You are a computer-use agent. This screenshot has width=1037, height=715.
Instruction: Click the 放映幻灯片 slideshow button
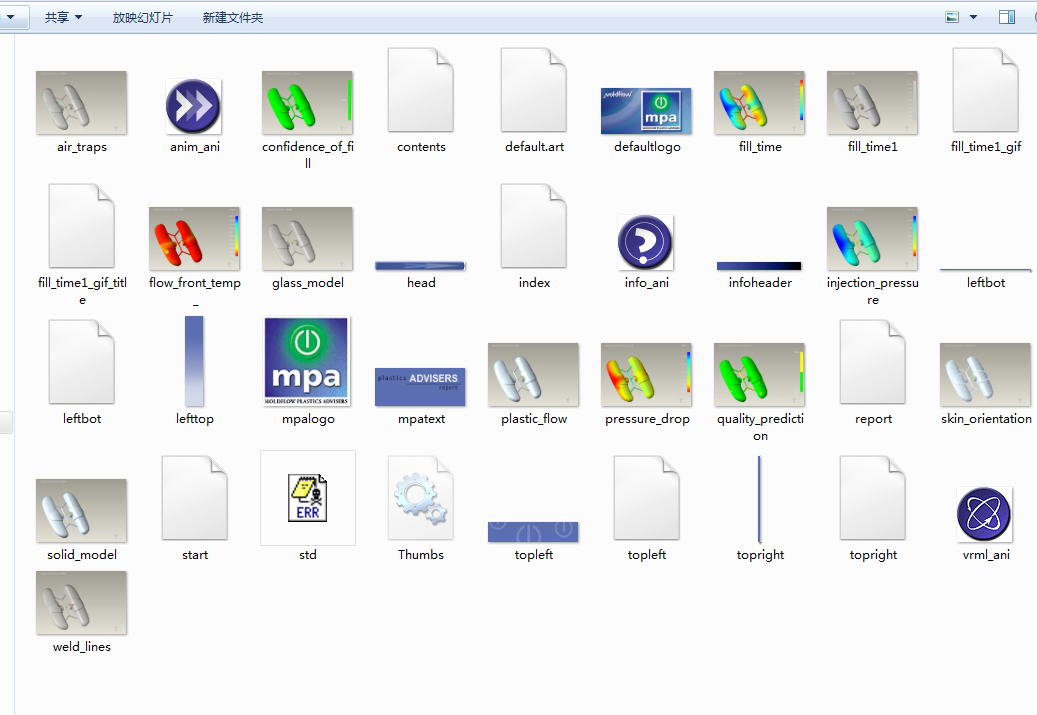[x=142, y=17]
